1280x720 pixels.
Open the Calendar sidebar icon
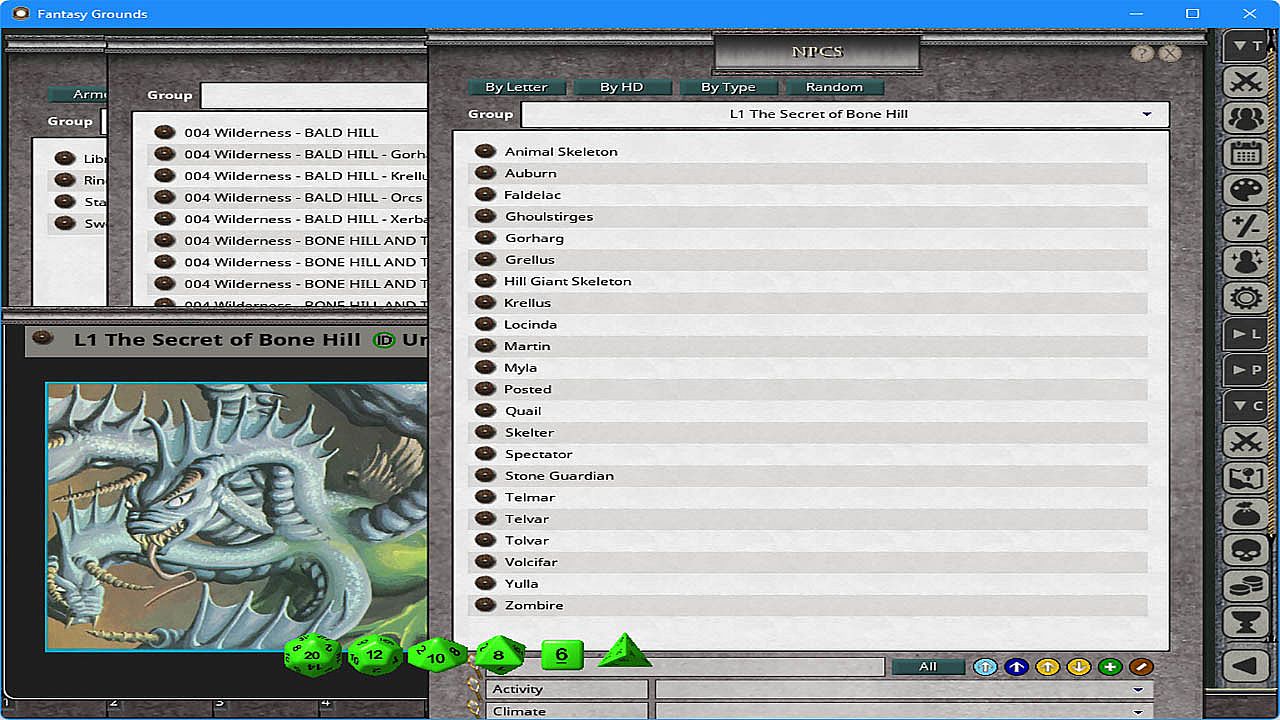coord(1246,154)
